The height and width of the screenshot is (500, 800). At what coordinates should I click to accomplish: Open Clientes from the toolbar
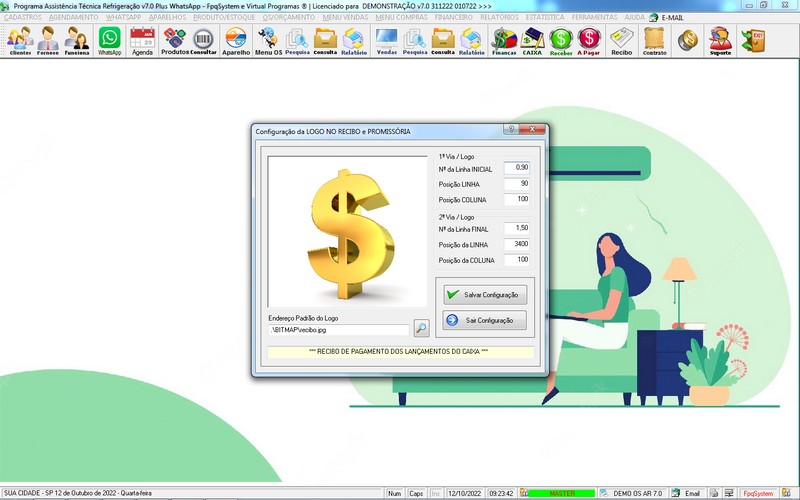coord(20,40)
